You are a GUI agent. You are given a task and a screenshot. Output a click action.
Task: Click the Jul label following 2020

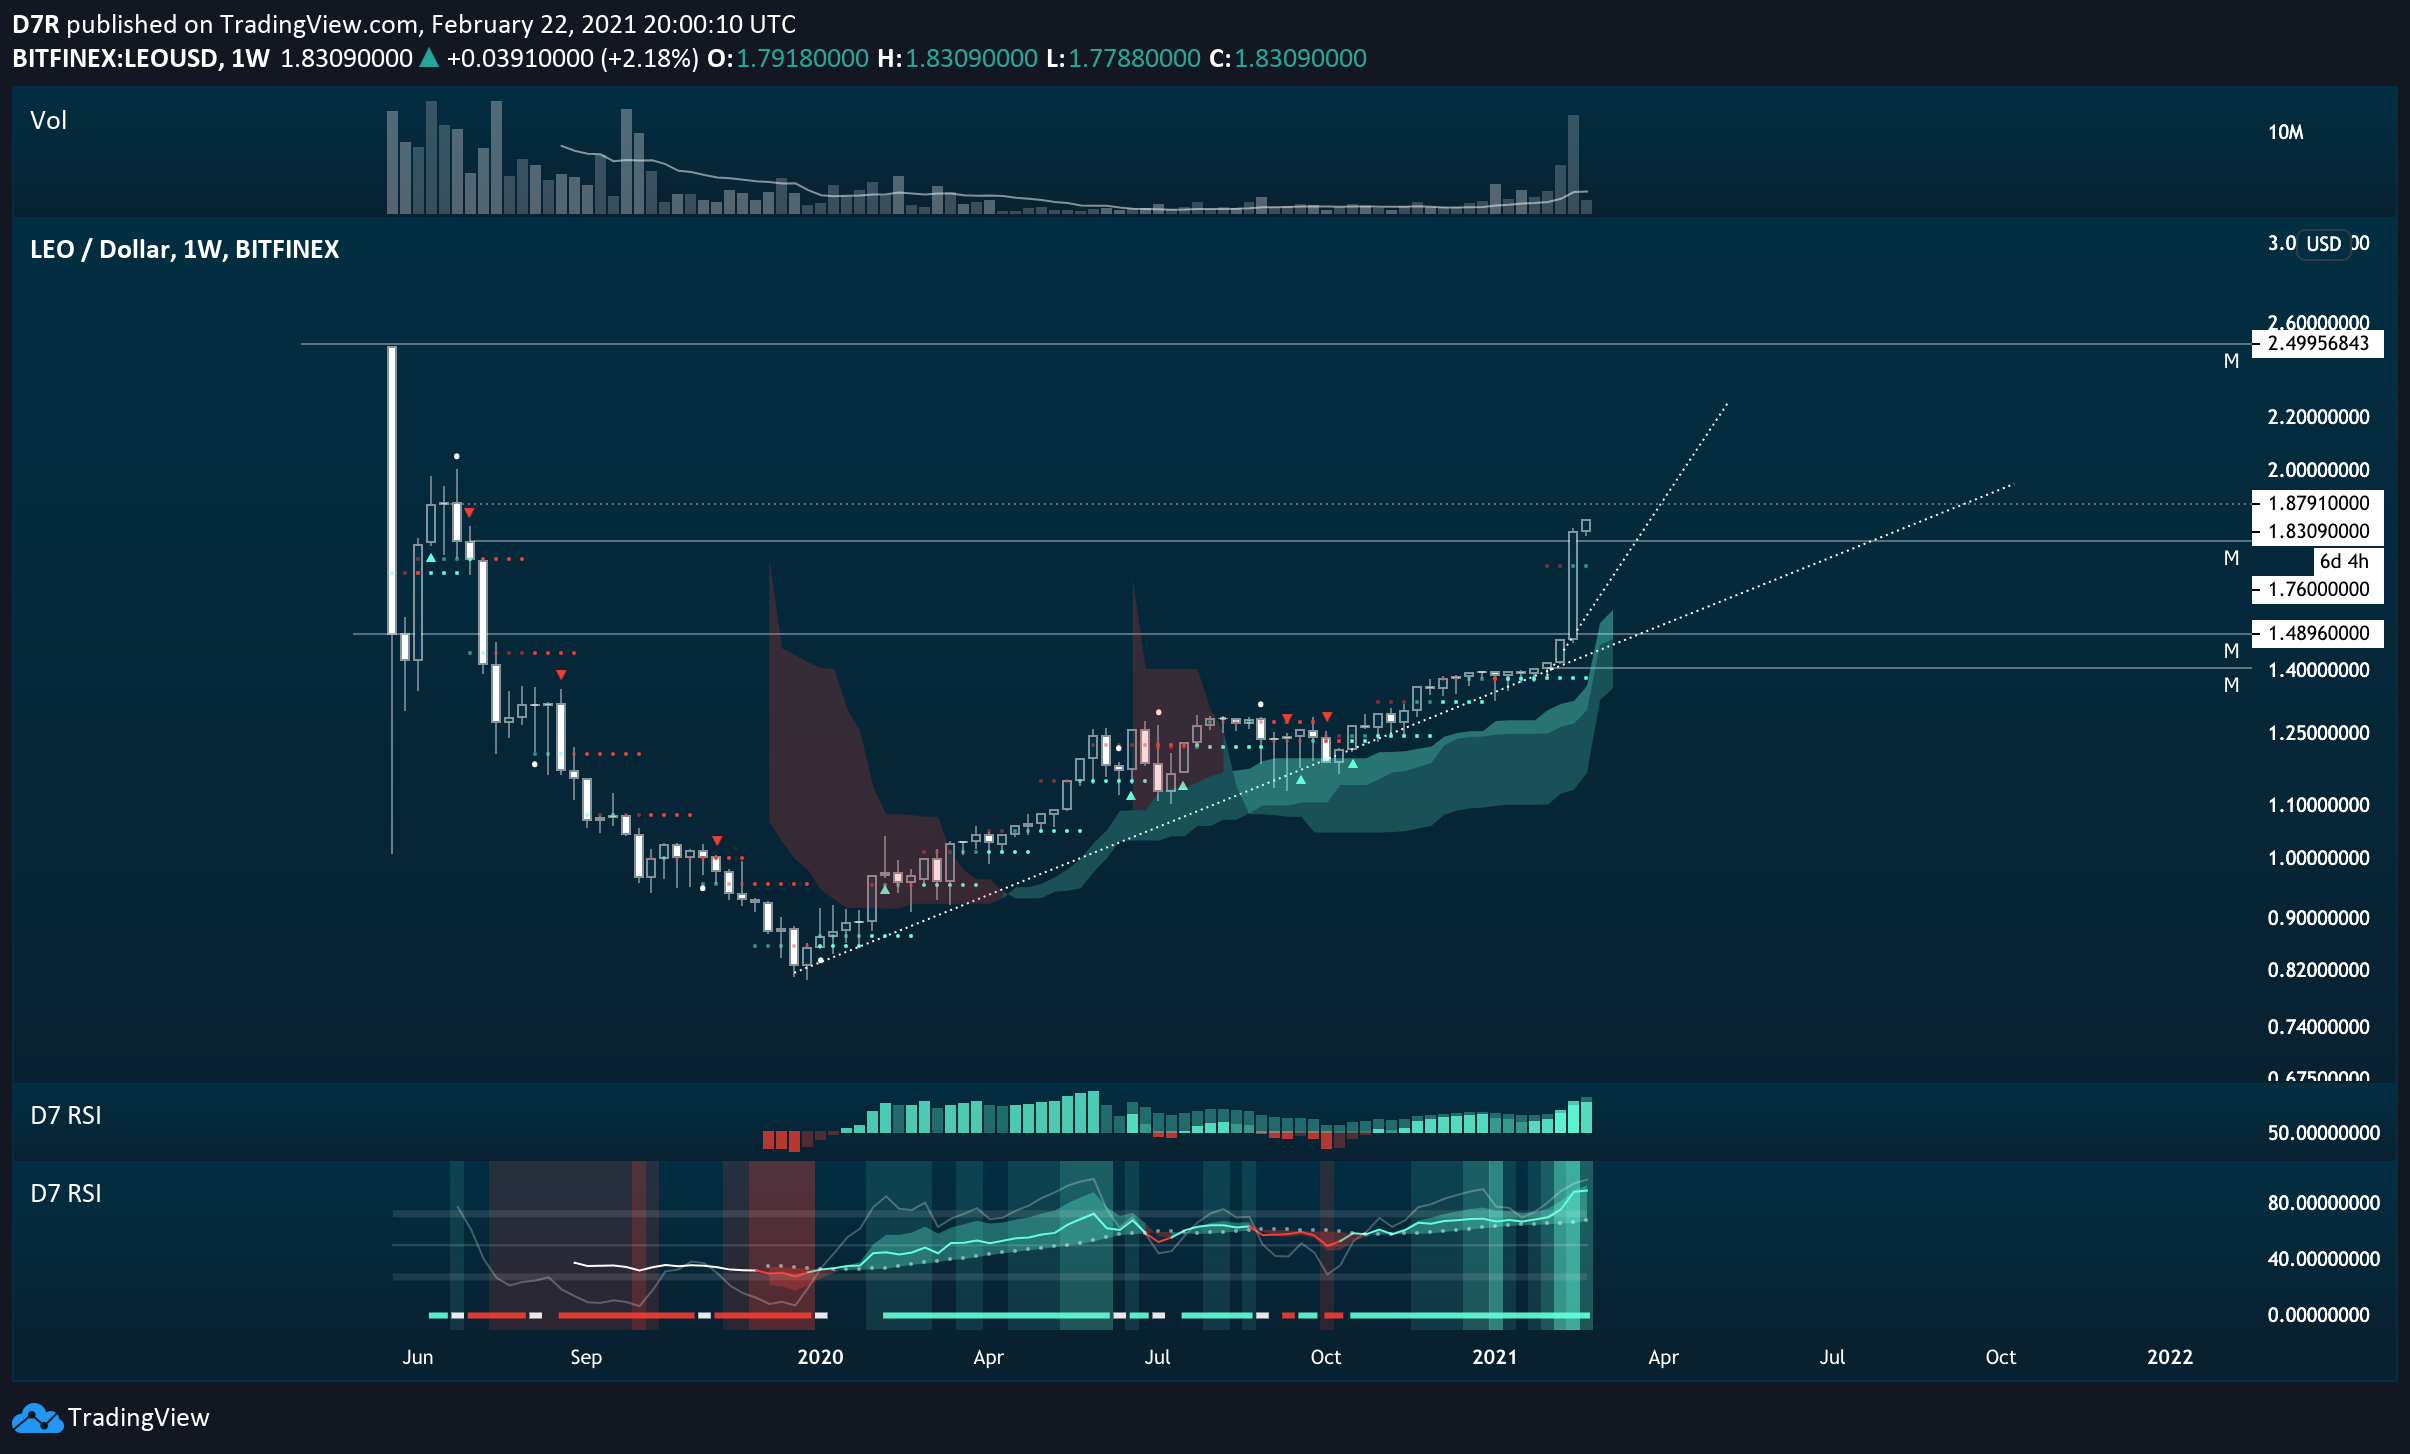click(1157, 1357)
